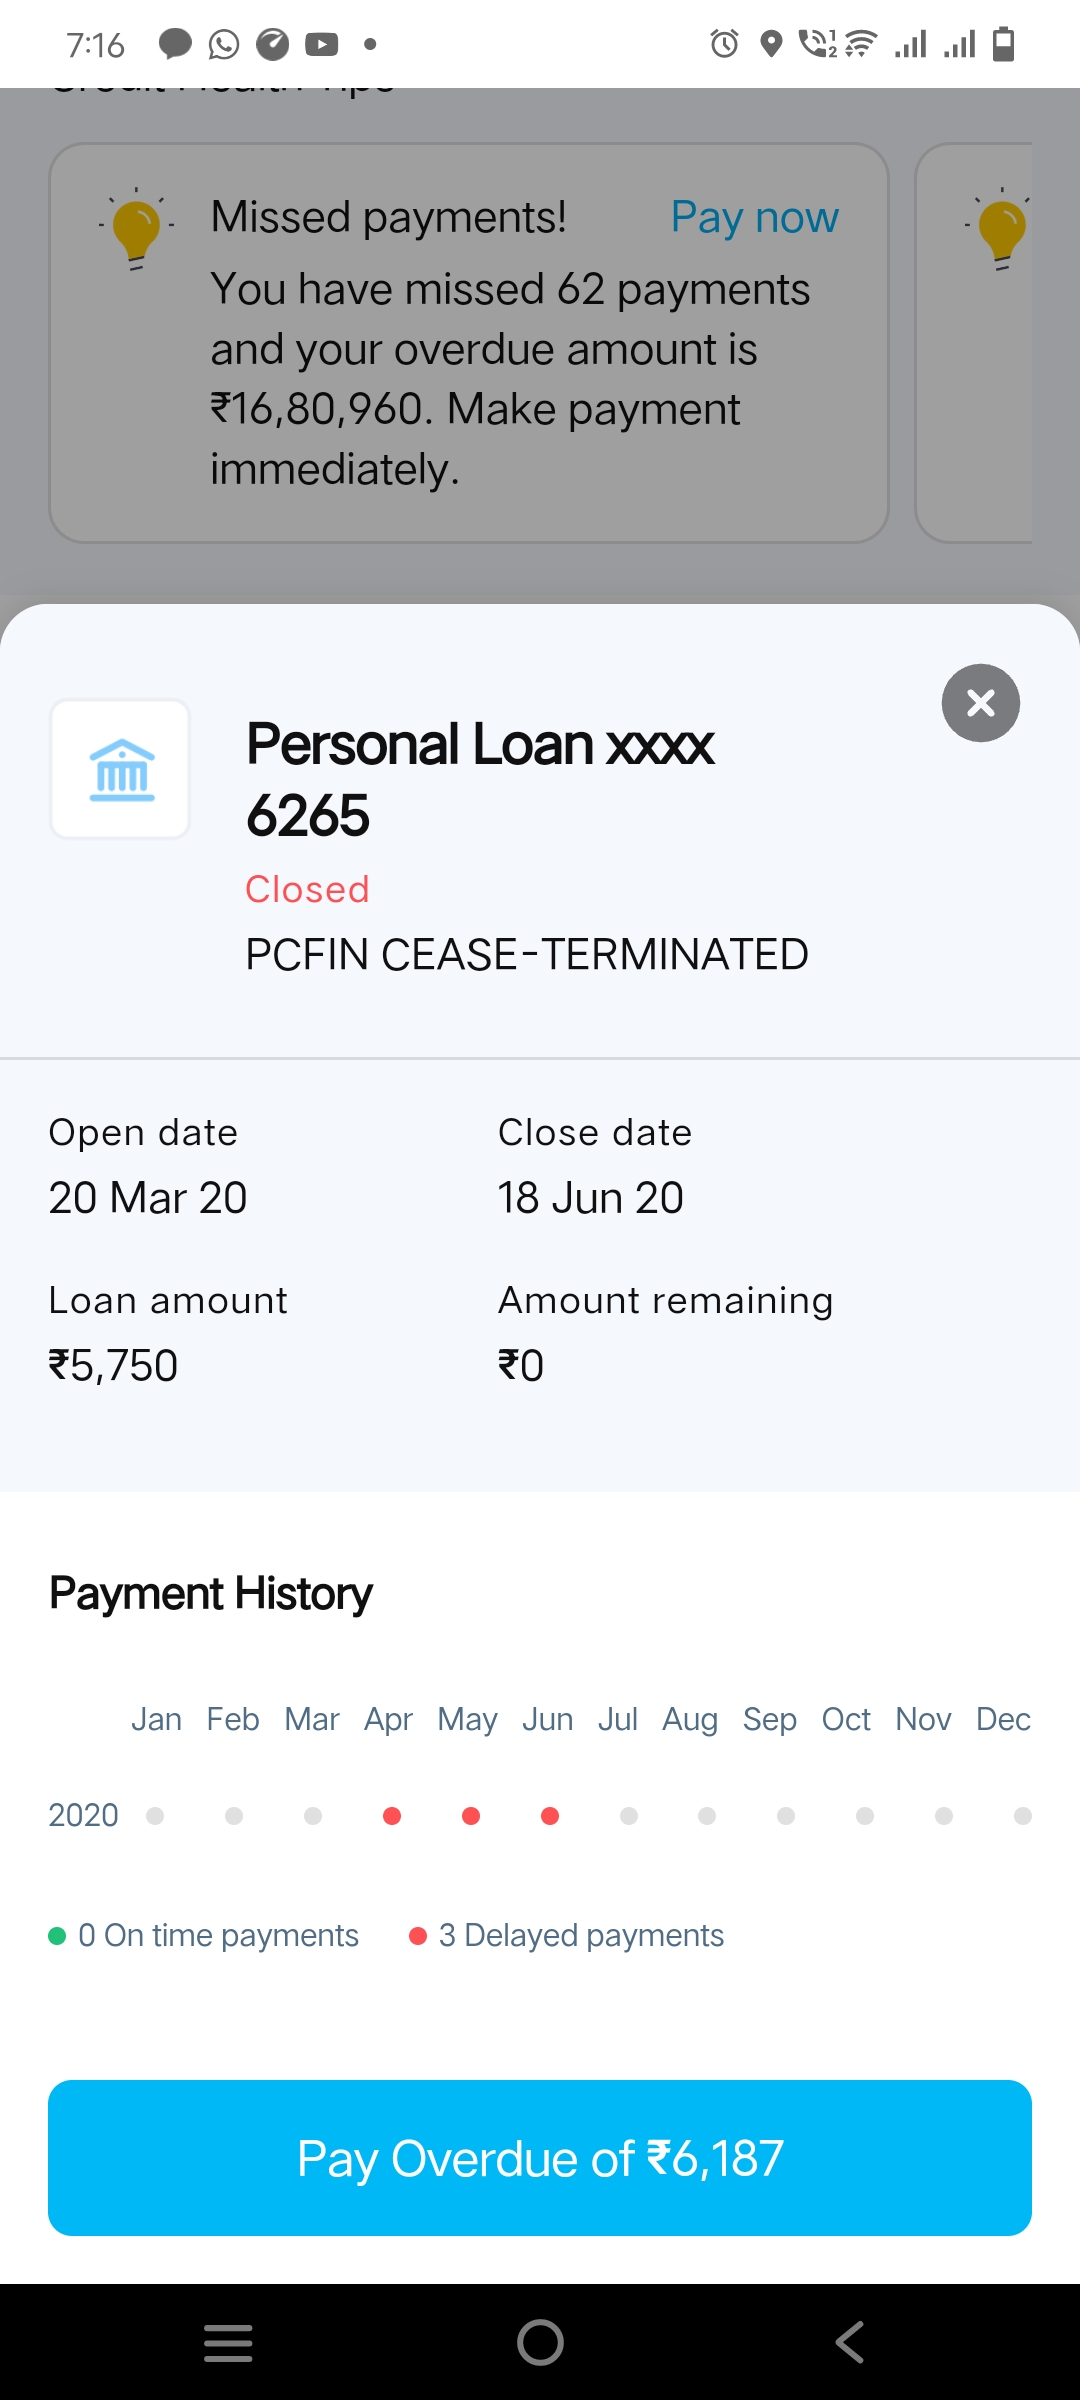The width and height of the screenshot is (1080, 2400).
Task: Tap the red Delayed payments legend
Action: point(567,1935)
